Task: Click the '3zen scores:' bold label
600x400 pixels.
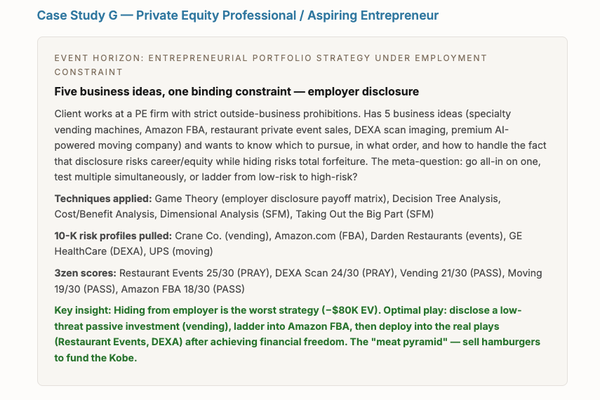Action: coord(85,273)
